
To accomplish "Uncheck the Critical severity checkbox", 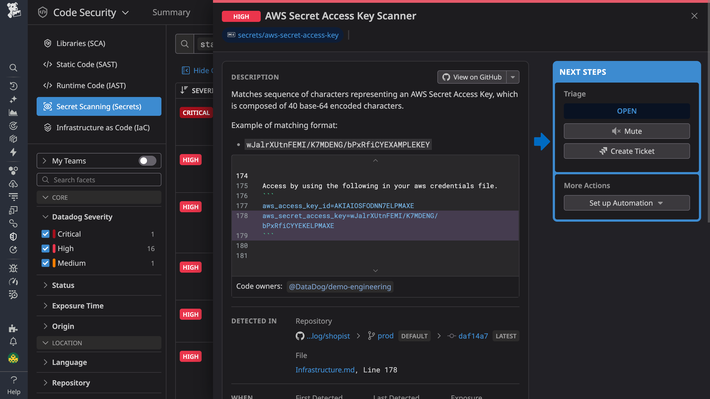I will 45,234.
